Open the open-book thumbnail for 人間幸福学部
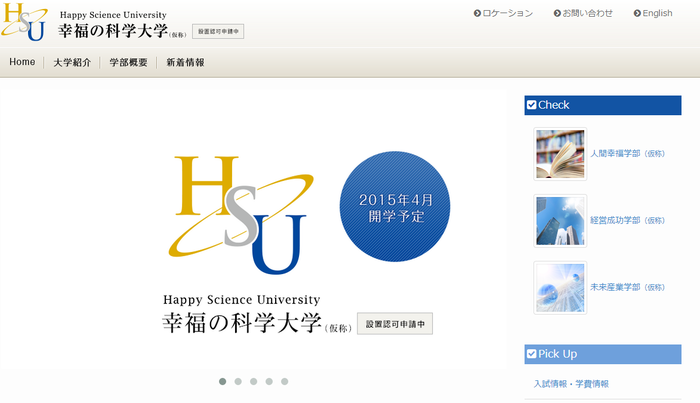 click(x=560, y=154)
